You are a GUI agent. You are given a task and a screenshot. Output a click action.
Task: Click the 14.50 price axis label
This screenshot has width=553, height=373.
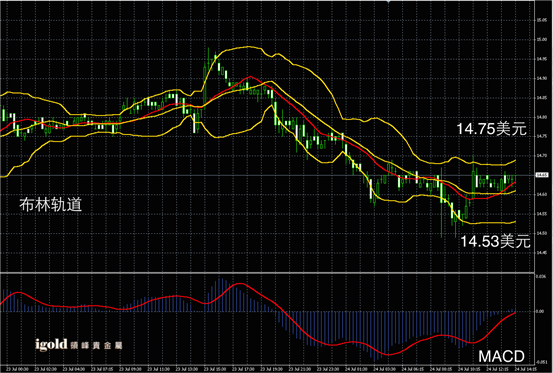tap(542, 233)
